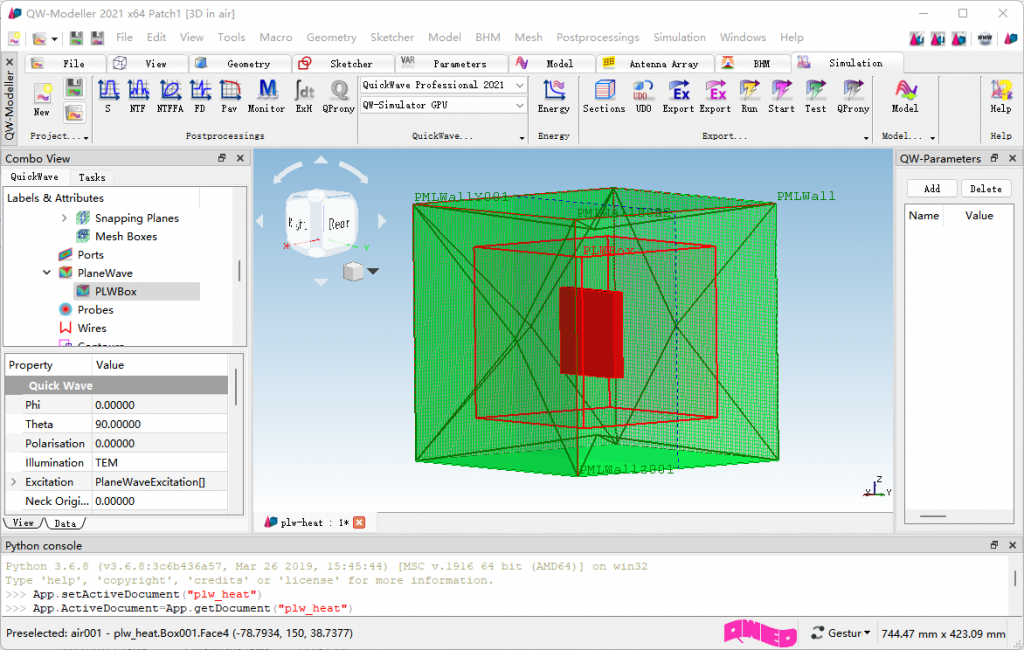The width and height of the screenshot is (1024, 650).
Task: Open the Postprocessings menu
Action: point(598,37)
